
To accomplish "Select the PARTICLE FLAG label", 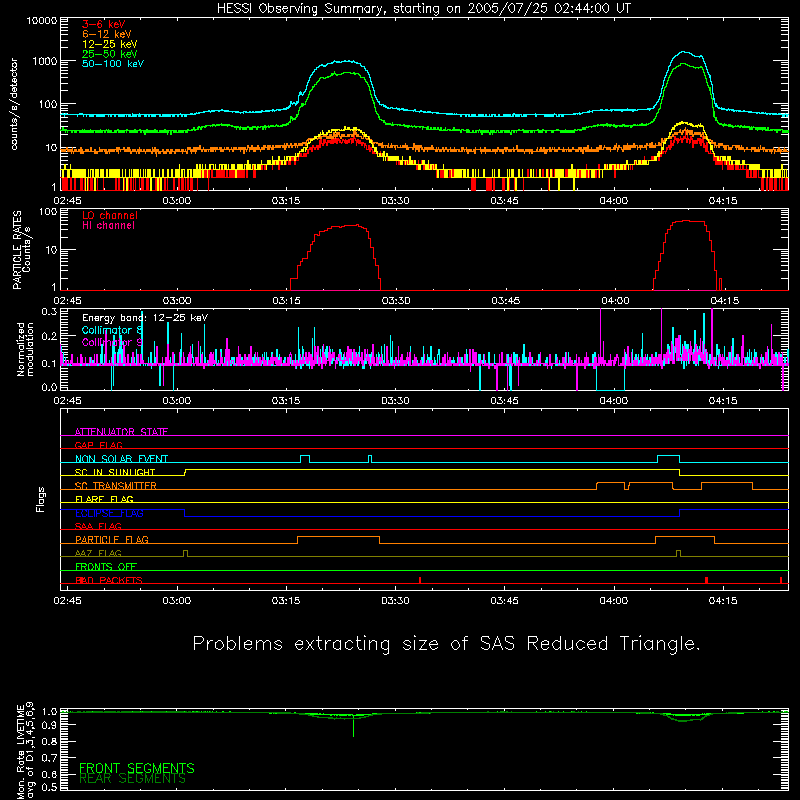I will coord(112,540).
